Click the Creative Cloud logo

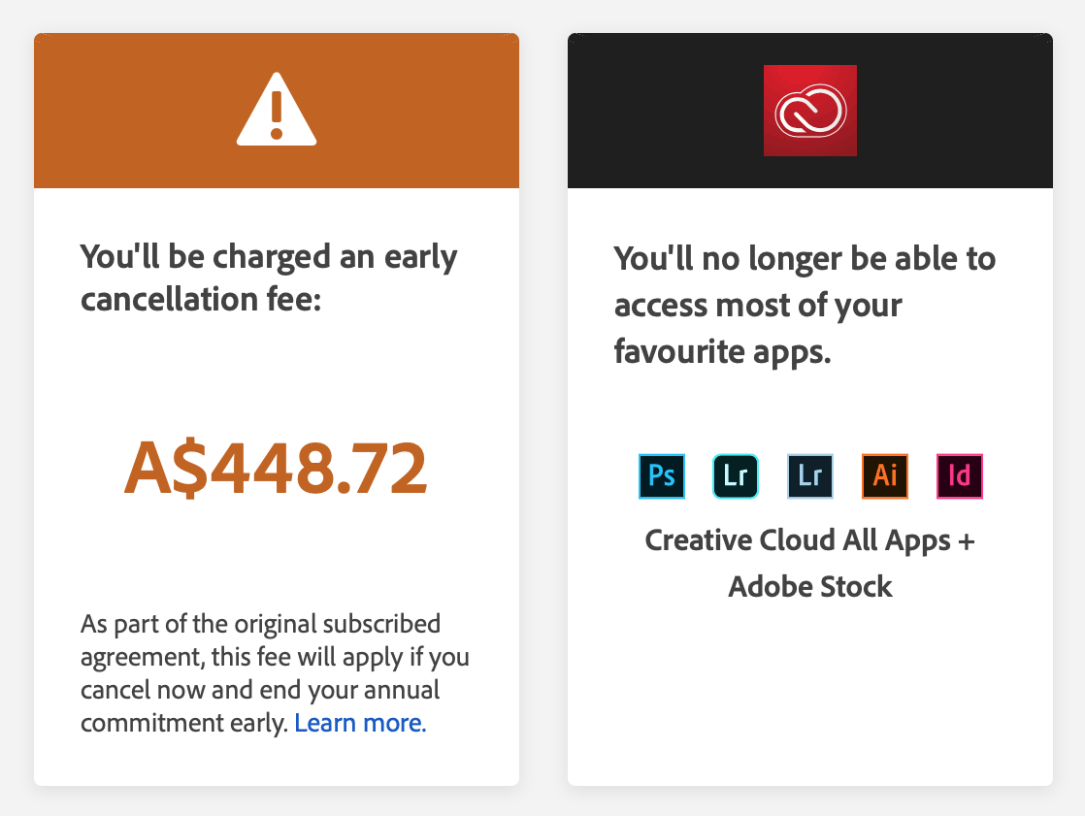click(x=809, y=110)
